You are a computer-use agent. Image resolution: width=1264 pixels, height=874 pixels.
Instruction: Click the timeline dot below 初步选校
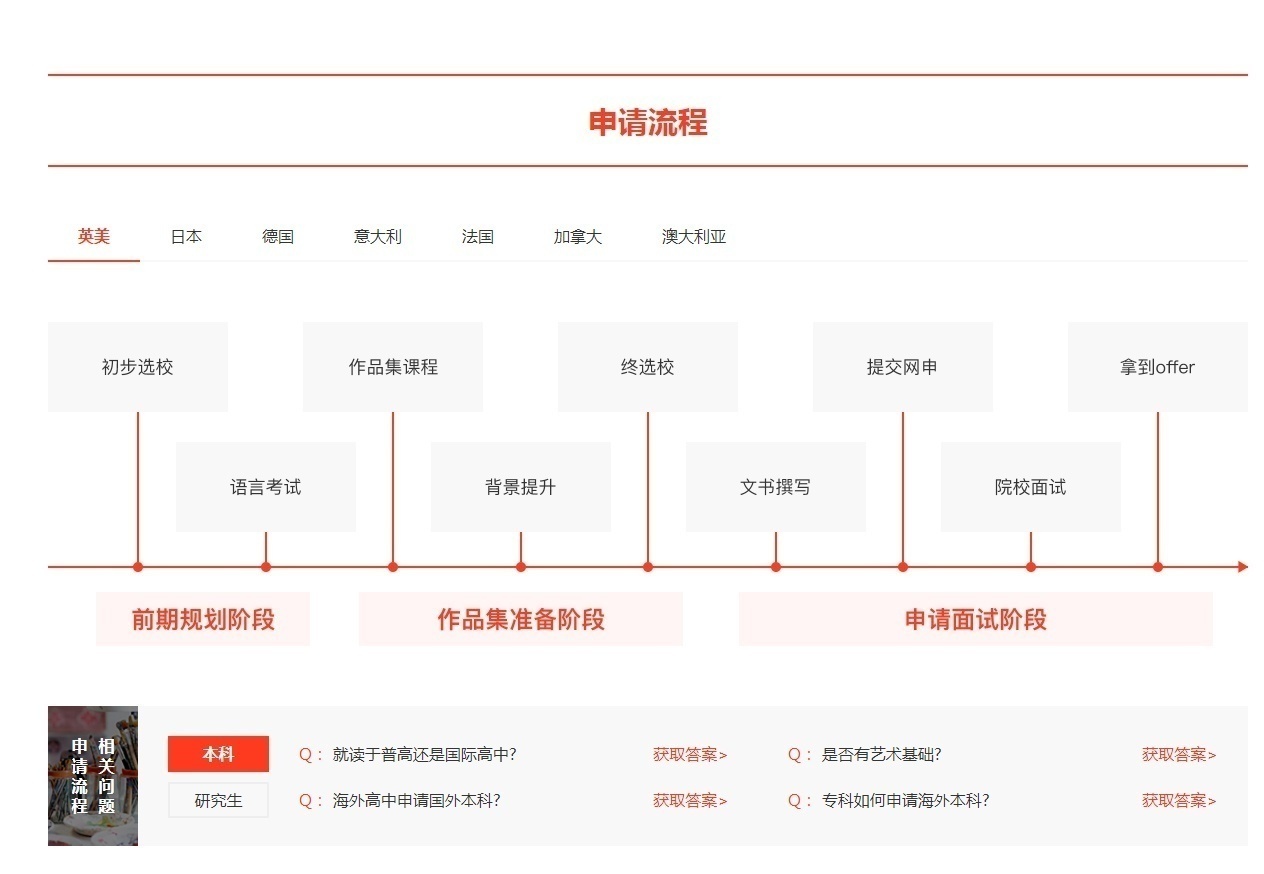pyautogui.click(x=138, y=567)
